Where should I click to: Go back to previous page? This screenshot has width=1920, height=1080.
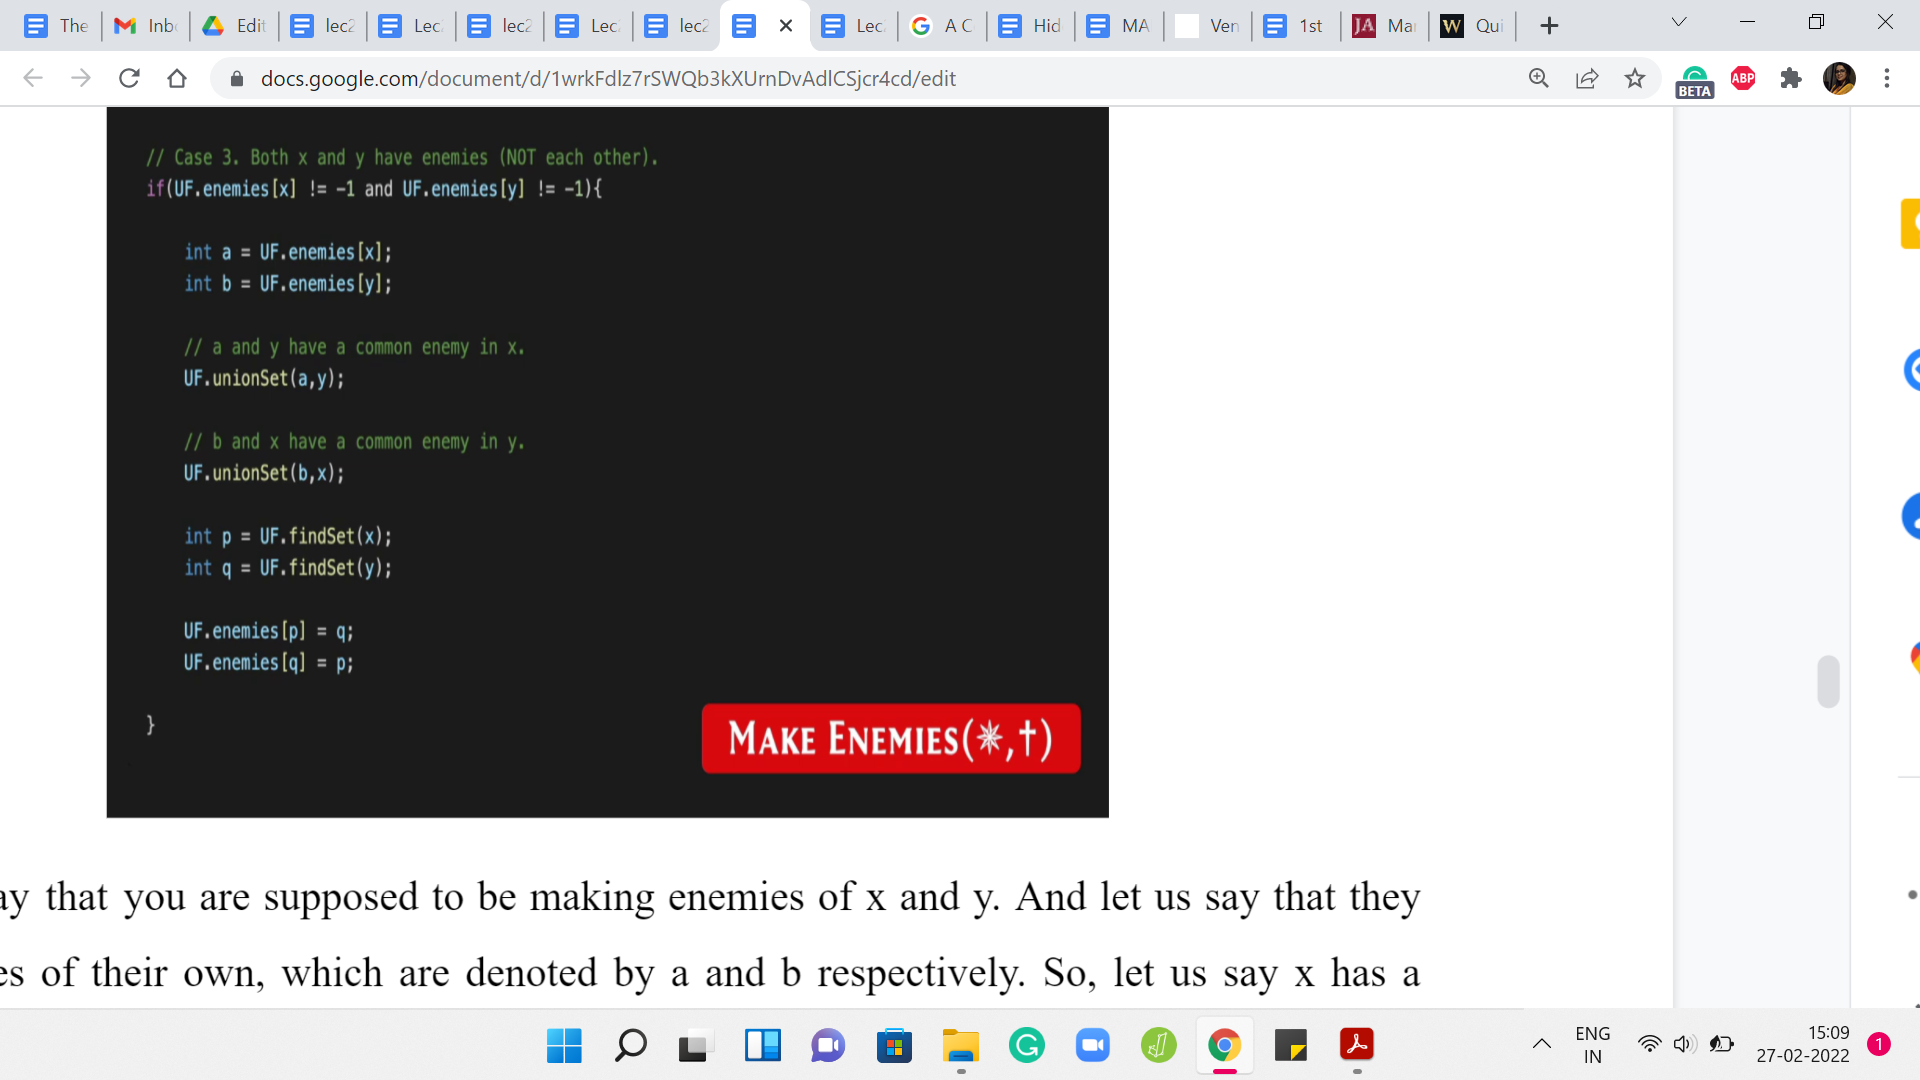click(x=33, y=78)
